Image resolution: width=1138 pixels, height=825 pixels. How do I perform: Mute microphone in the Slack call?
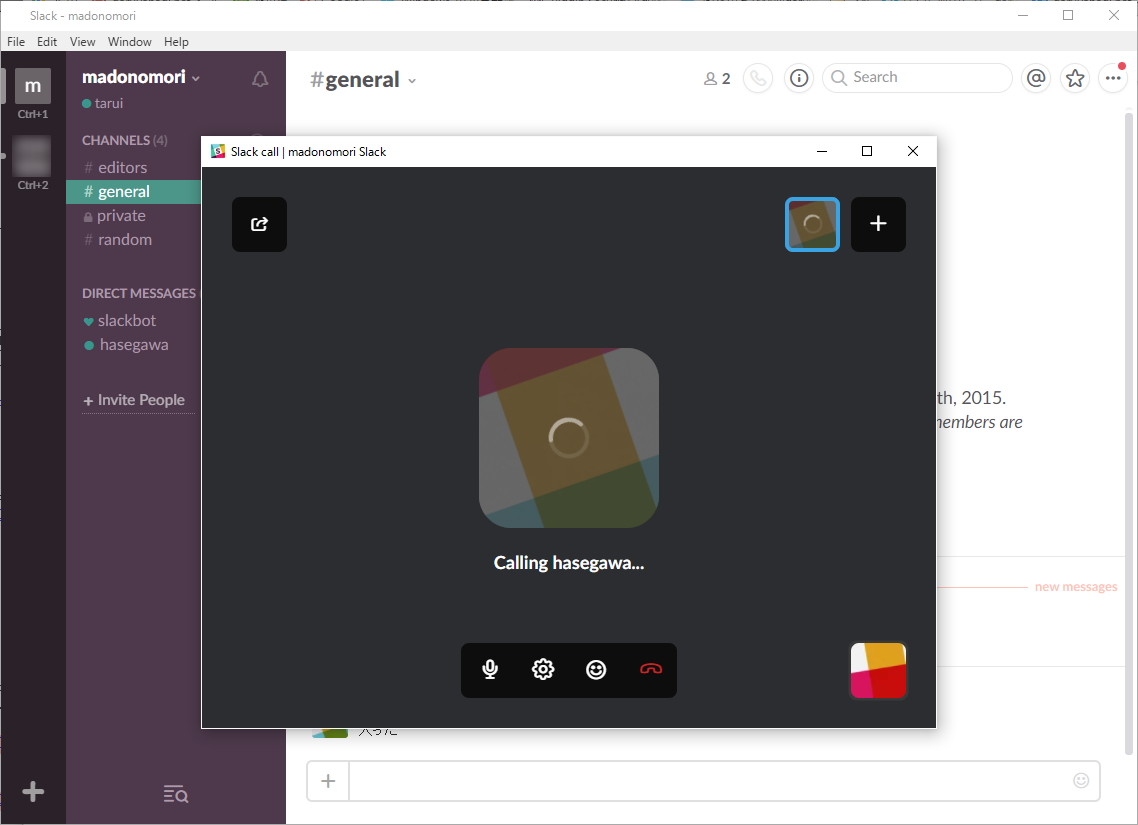tap(490, 670)
